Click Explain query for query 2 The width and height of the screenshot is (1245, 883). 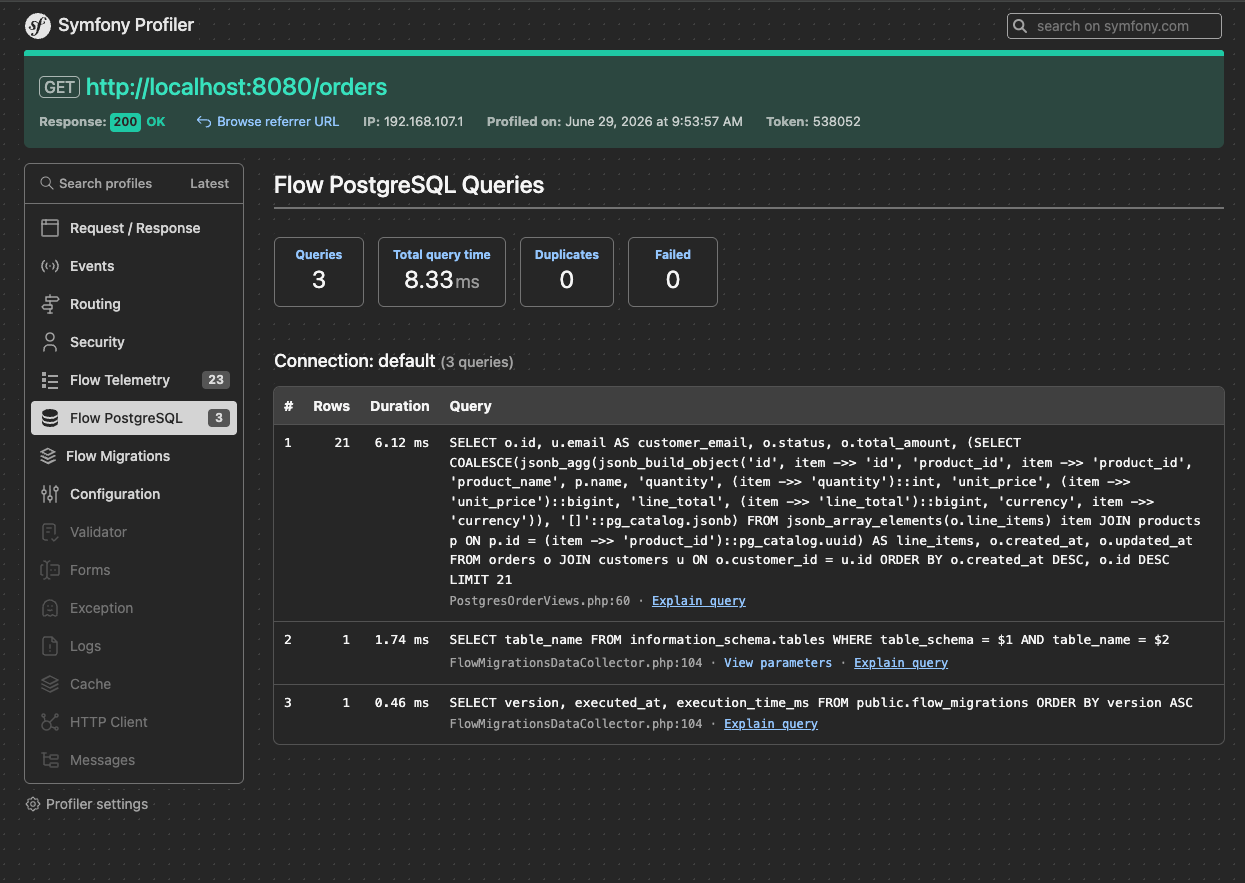[901, 663]
